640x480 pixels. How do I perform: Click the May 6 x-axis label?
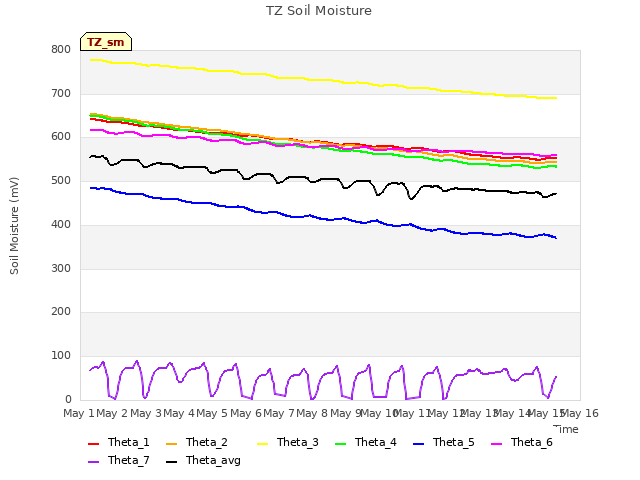[246, 413]
